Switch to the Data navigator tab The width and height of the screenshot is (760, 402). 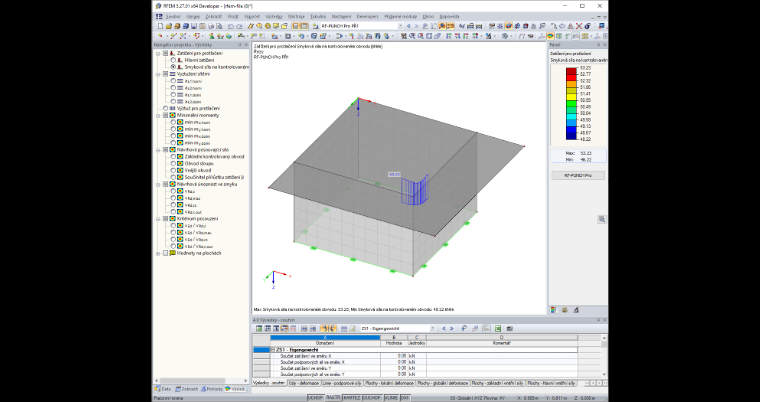click(163, 389)
